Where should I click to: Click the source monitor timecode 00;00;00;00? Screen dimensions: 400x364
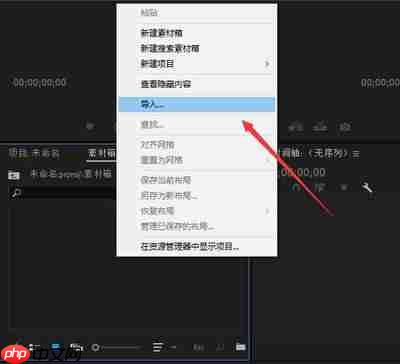click(x=40, y=82)
